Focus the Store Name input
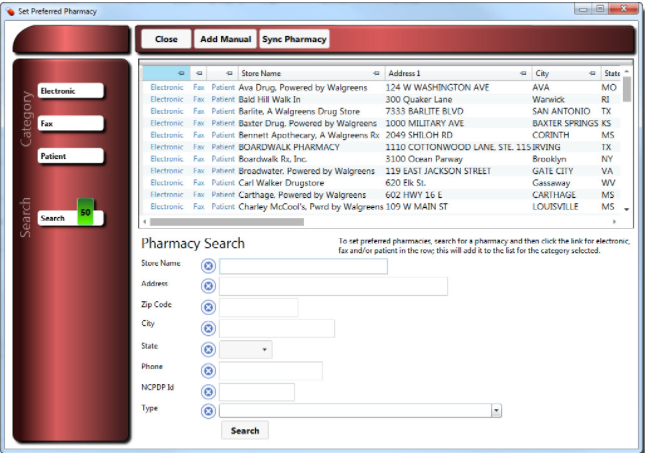 [303, 266]
